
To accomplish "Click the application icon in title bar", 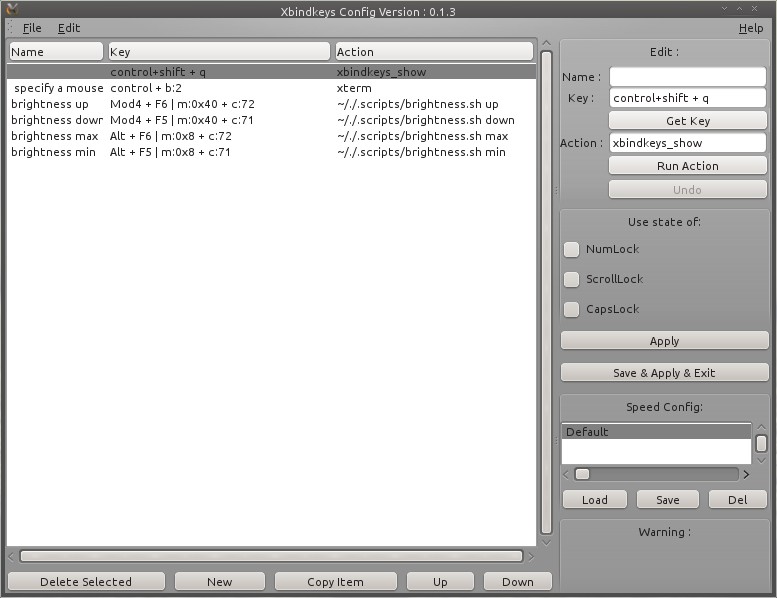I will click(12, 8).
